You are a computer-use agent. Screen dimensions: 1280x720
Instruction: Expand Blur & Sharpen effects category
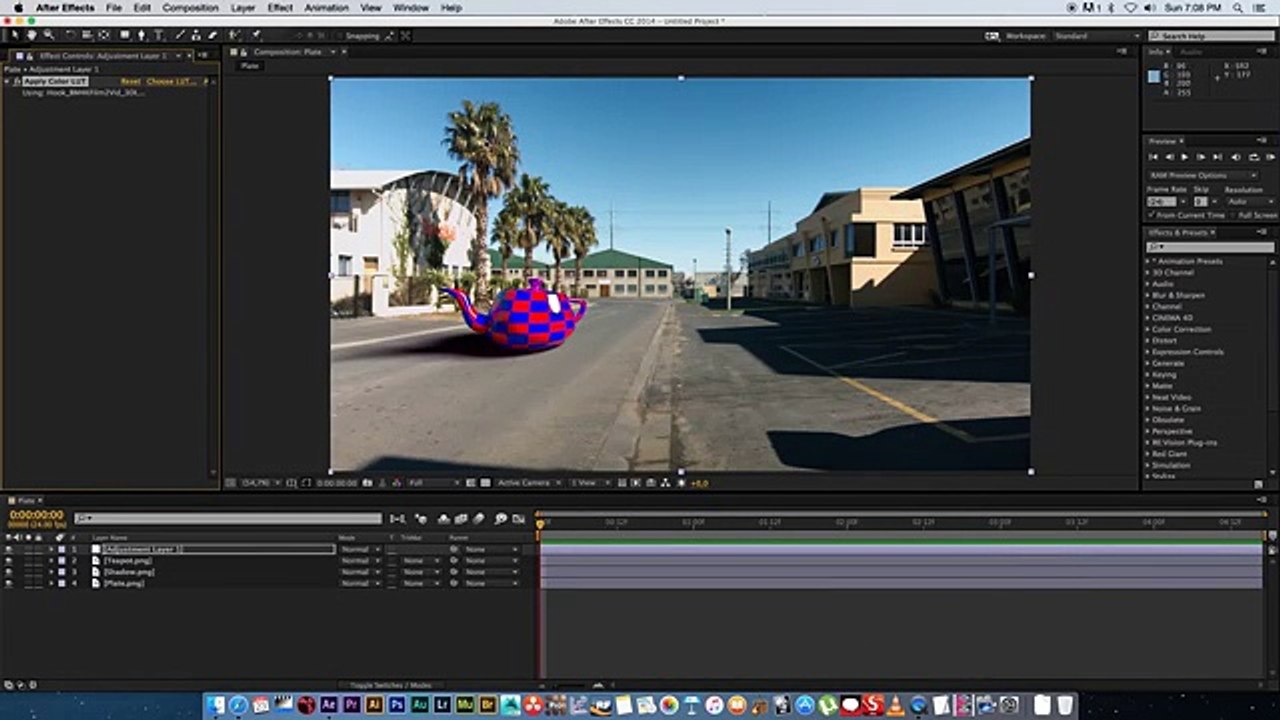(1147, 295)
